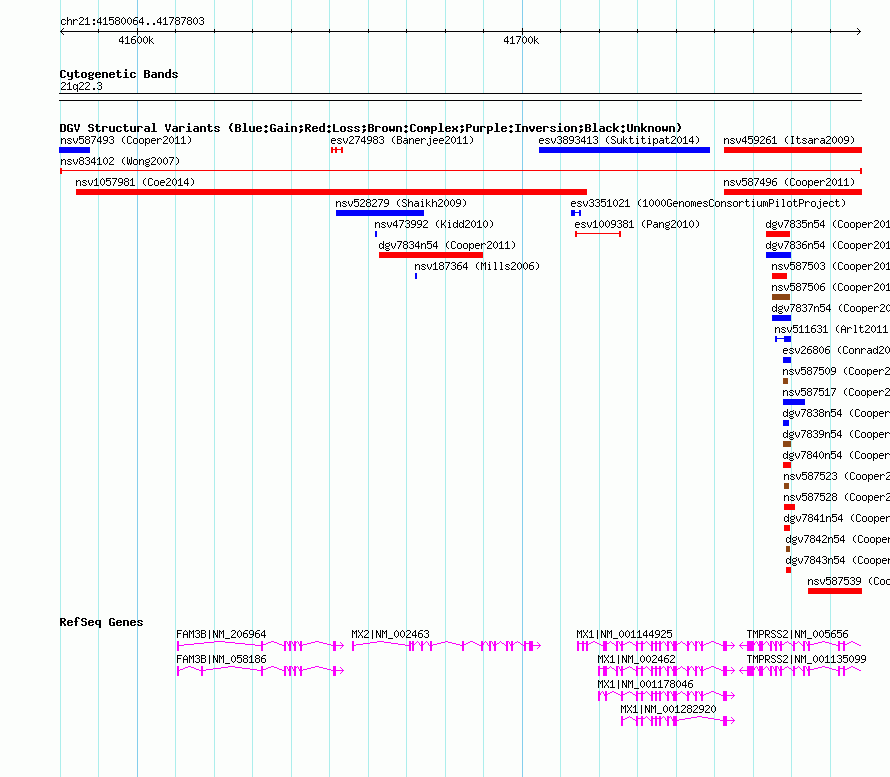Open esv274983 (Banerjee2011) variant label

[x=402, y=140]
